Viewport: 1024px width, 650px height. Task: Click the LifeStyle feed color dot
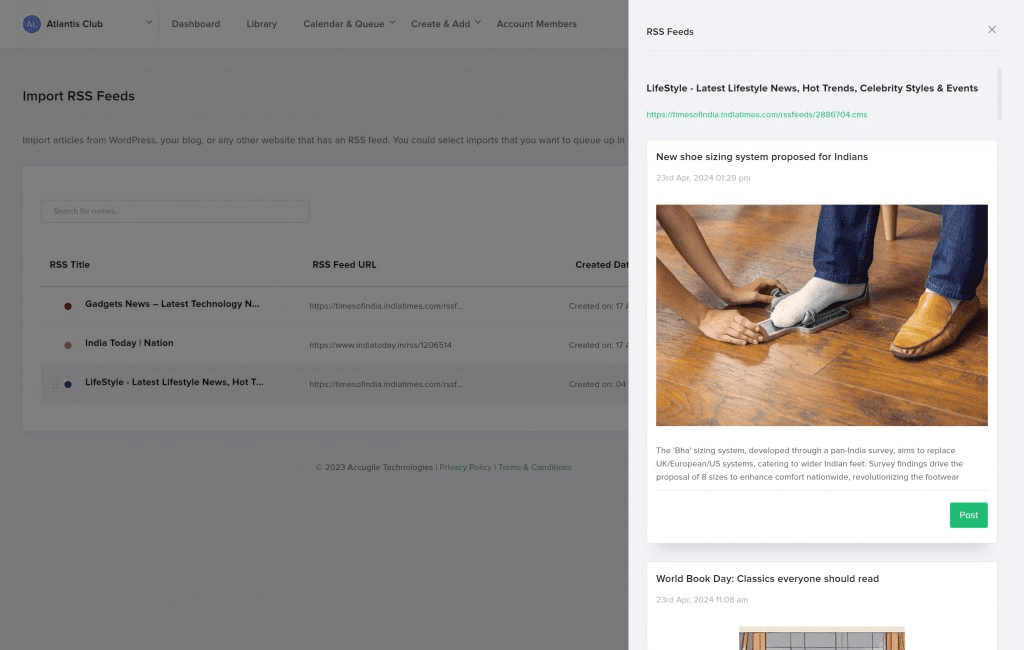coord(68,384)
